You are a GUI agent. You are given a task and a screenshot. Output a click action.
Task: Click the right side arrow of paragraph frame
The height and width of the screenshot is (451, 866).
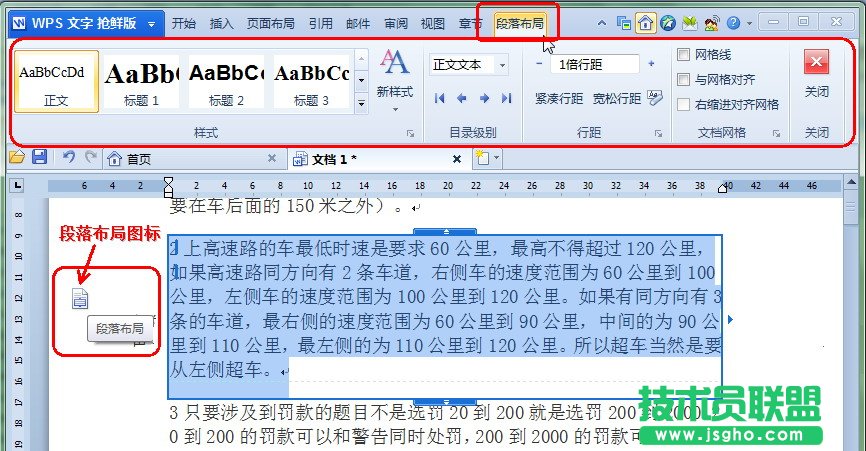pyautogui.click(x=731, y=319)
